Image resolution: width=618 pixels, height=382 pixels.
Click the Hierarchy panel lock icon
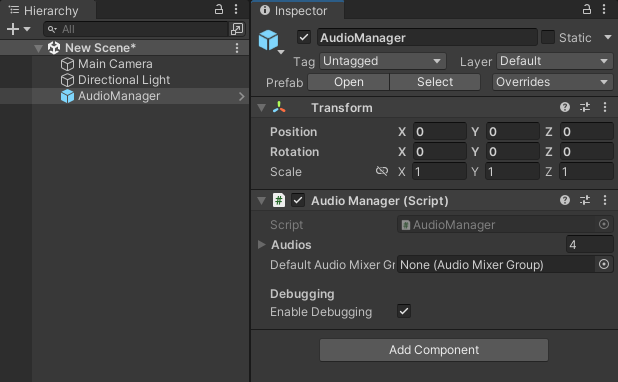pyautogui.click(x=219, y=9)
